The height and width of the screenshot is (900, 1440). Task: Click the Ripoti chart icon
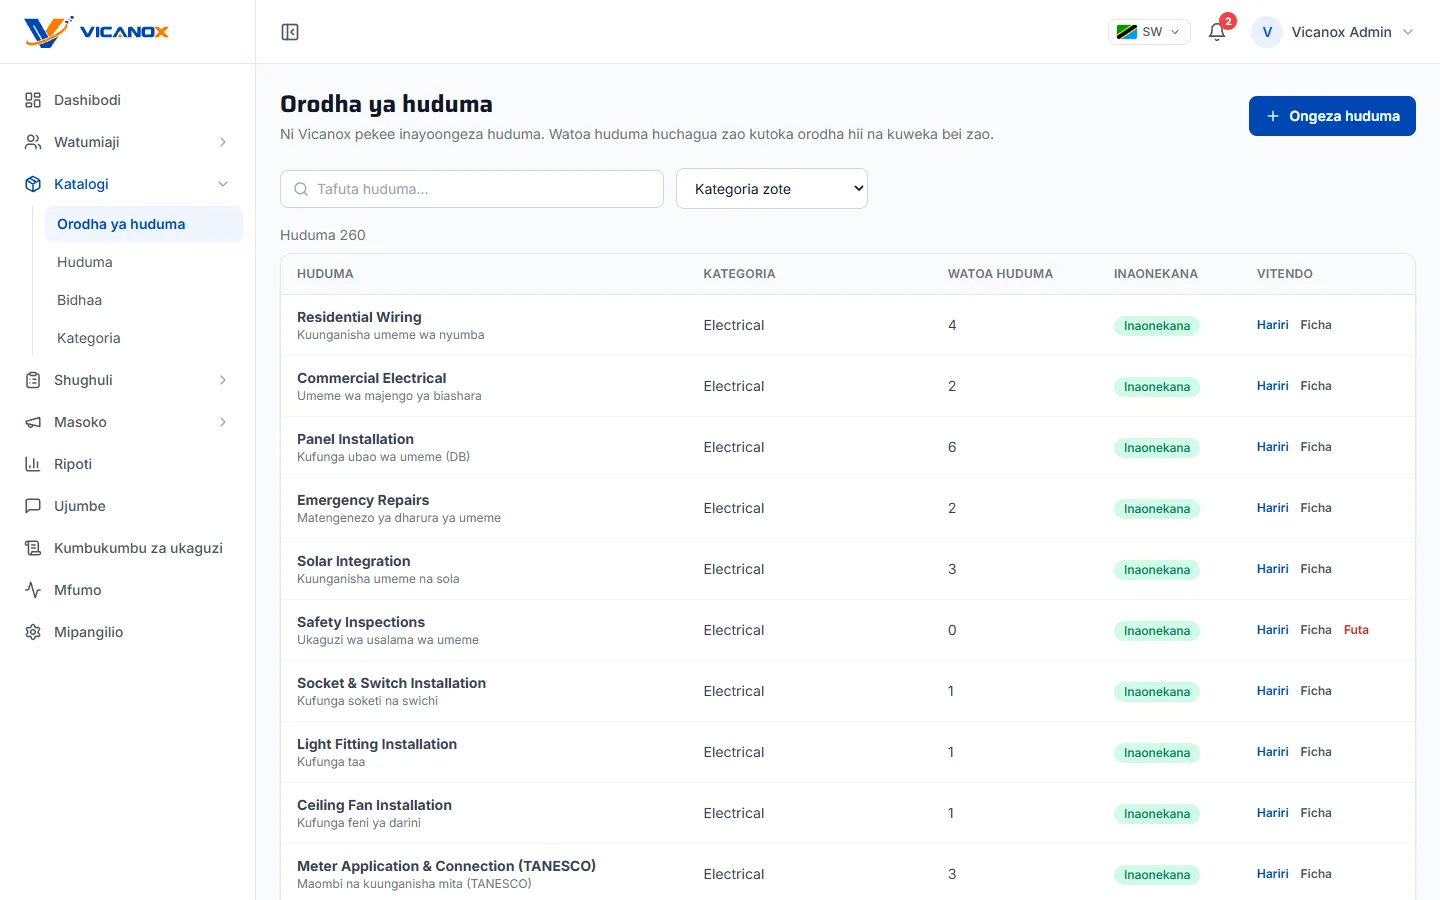pos(33,464)
